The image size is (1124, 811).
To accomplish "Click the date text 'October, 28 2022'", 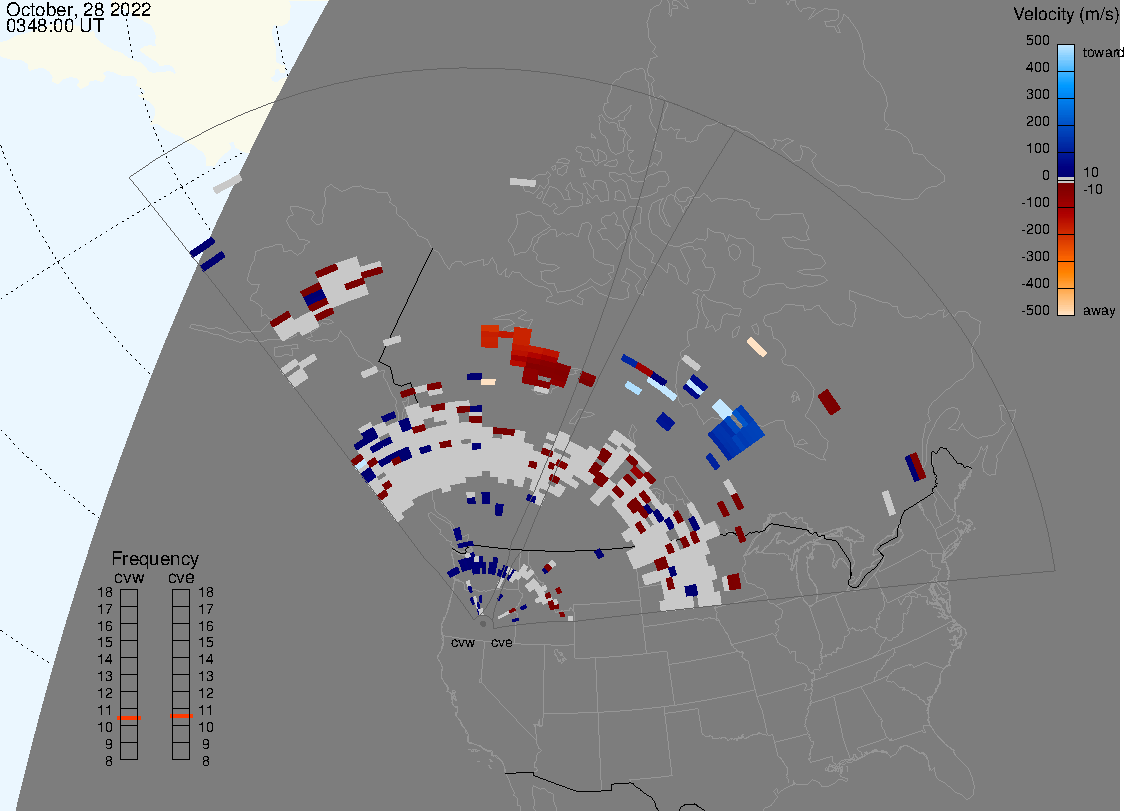I will click(78, 9).
